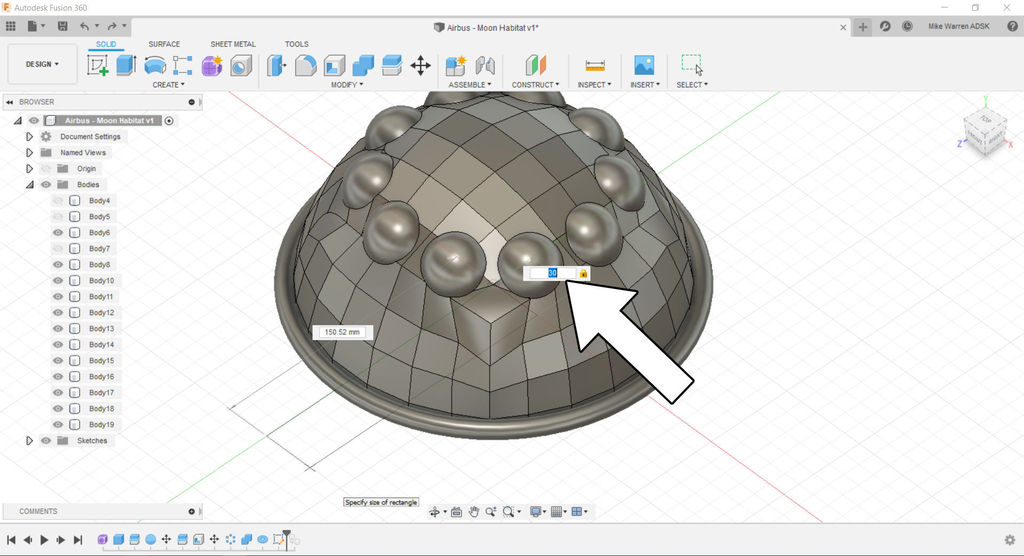This screenshot has width=1024, height=556.
Task: Show hidden Body4 via its eye icon
Action: (x=58, y=201)
